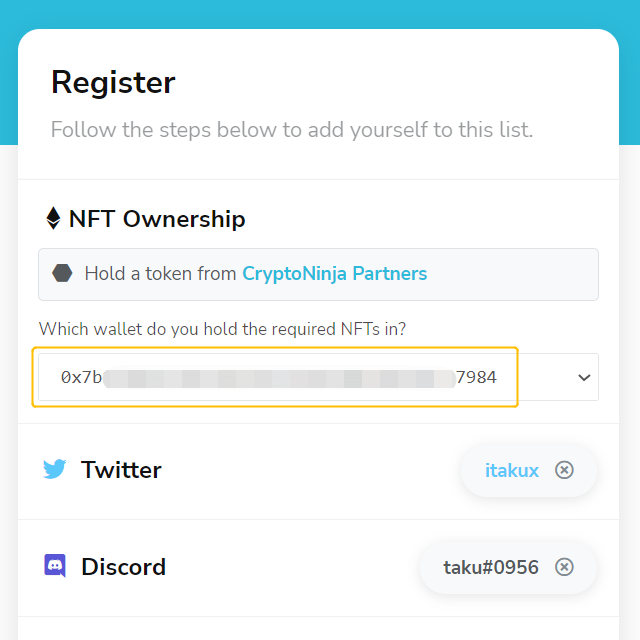Click the 'Follow the steps below' subtitle
The width and height of the screenshot is (640, 640).
pyautogui.click(x=292, y=130)
